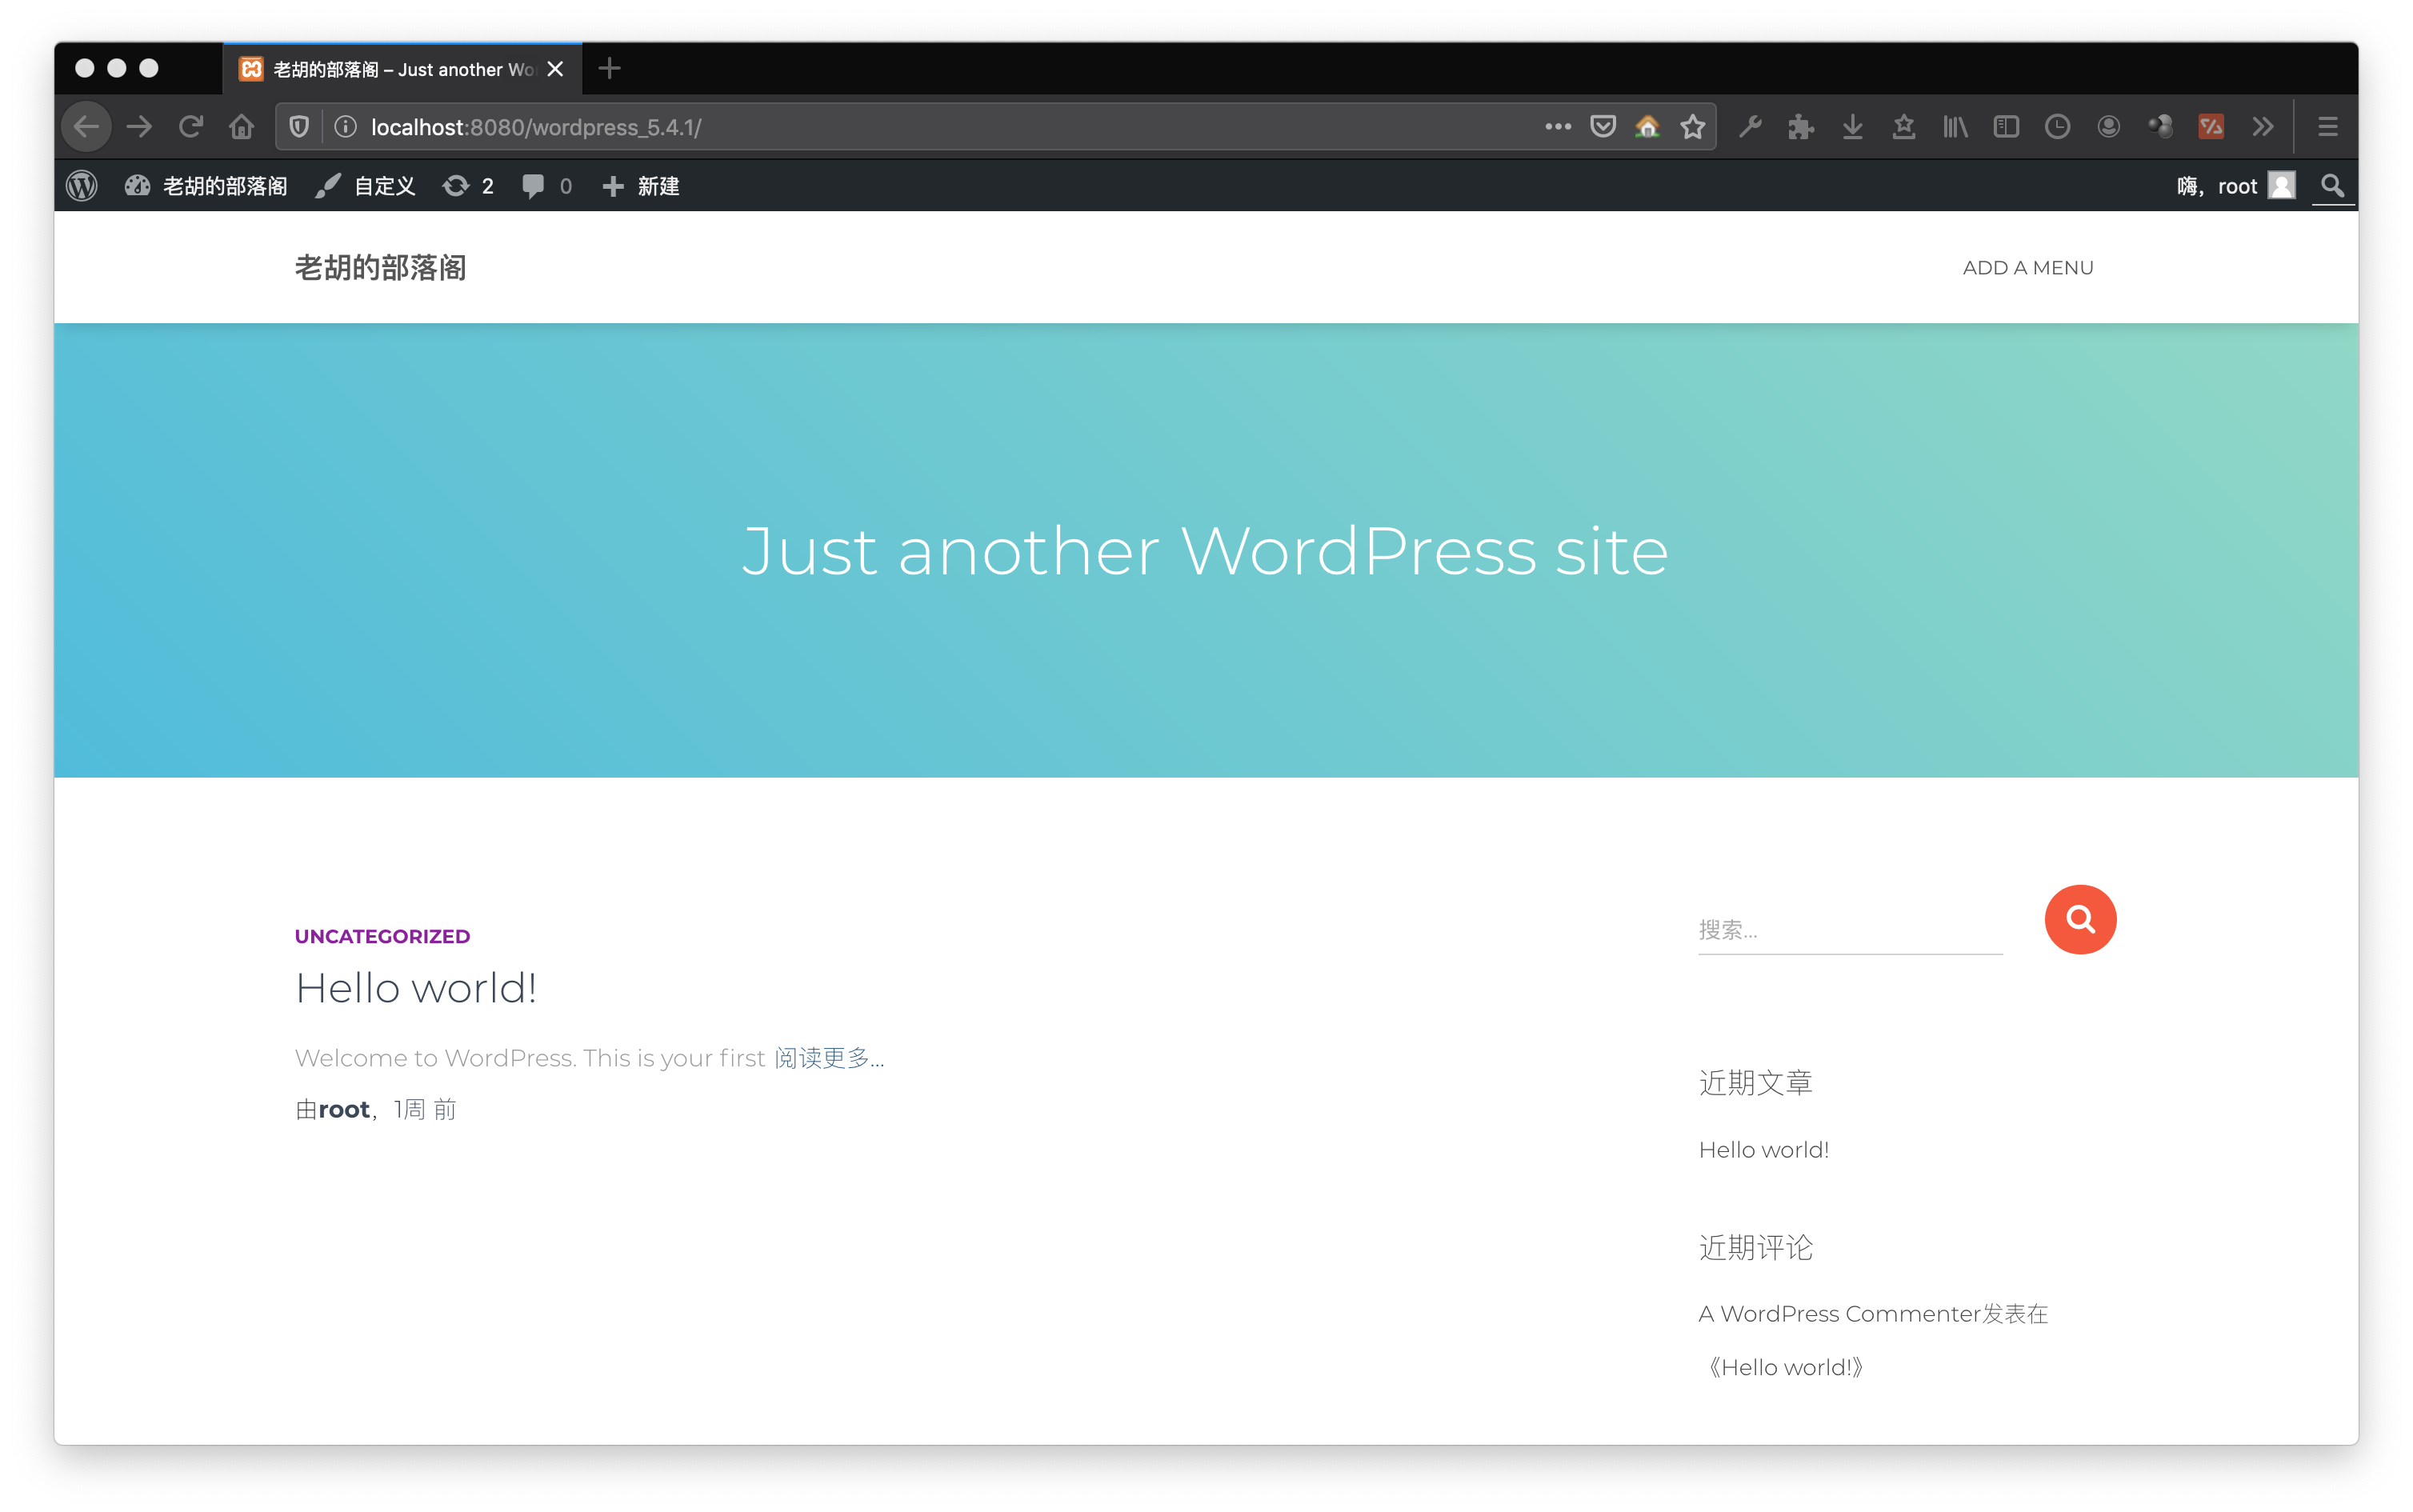Image resolution: width=2413 pixels, height=1512 pixels.
Task: Open 自定义 customizer in admin bar
Action: coord(364,186)
